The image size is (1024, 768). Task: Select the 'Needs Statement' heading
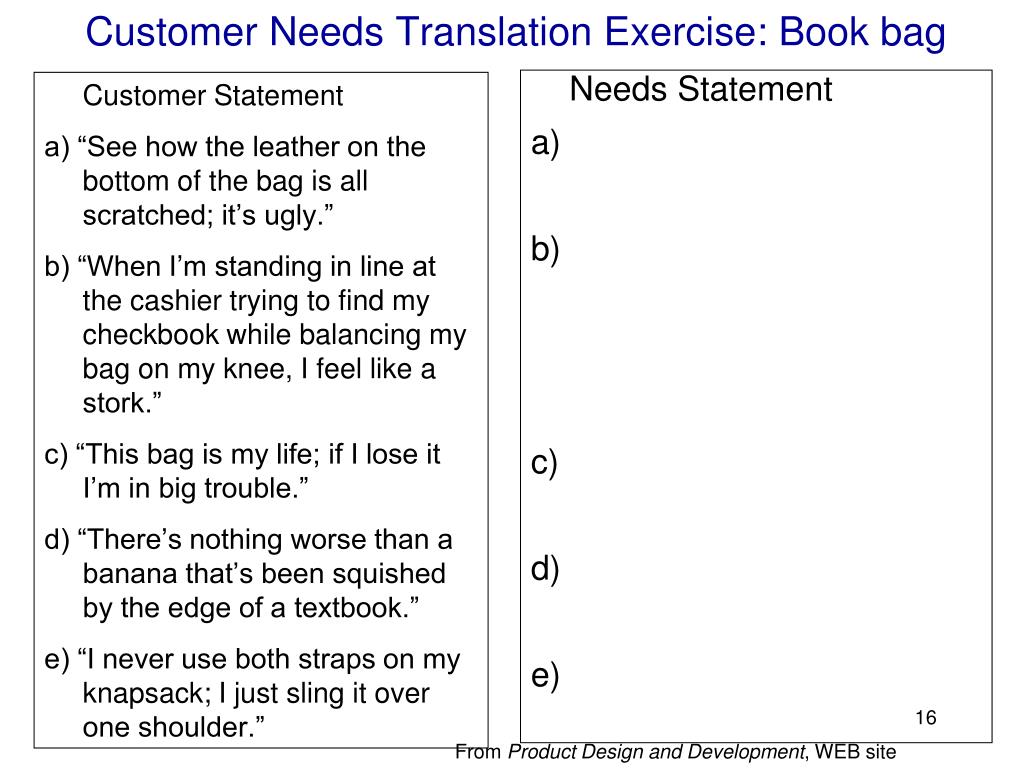(x=700, y=88)
